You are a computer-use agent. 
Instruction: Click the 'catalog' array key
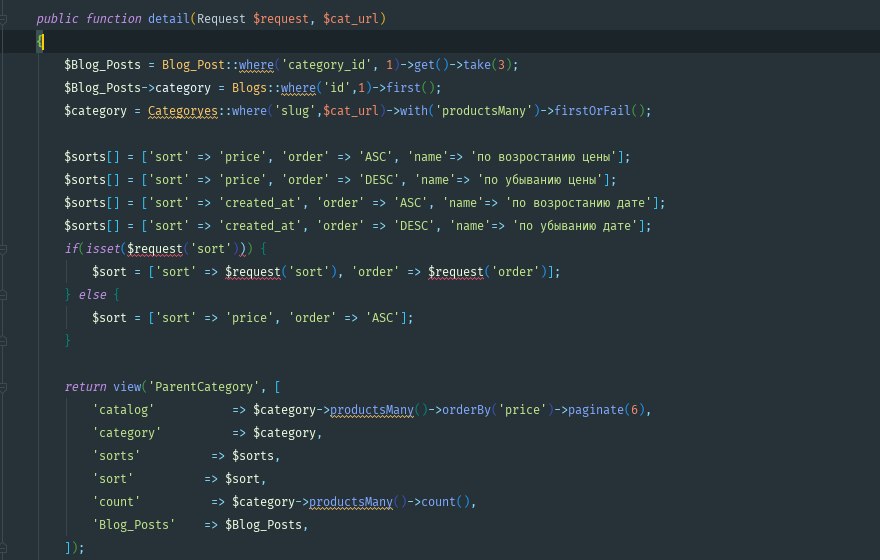123,410
